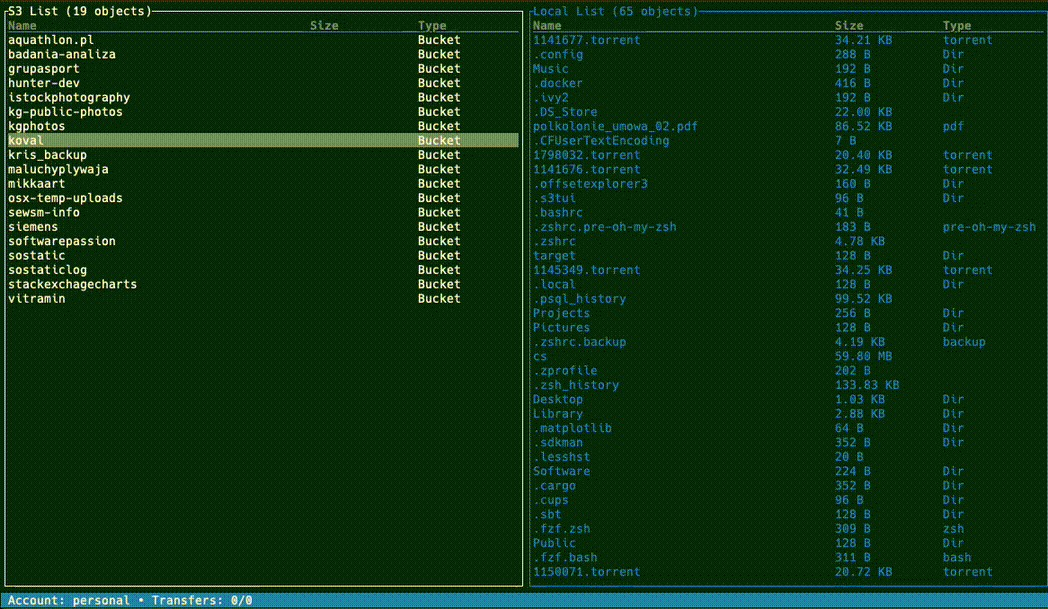Click the Account: personal status bar text
Screen dimensions: 1048x609
point(69,600)
